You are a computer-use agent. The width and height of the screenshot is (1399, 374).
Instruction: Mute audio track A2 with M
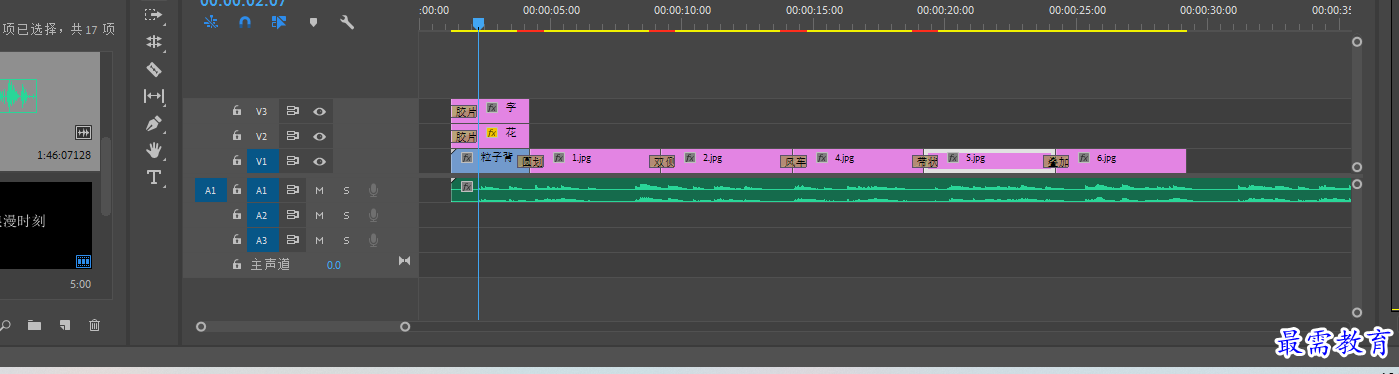320,215
